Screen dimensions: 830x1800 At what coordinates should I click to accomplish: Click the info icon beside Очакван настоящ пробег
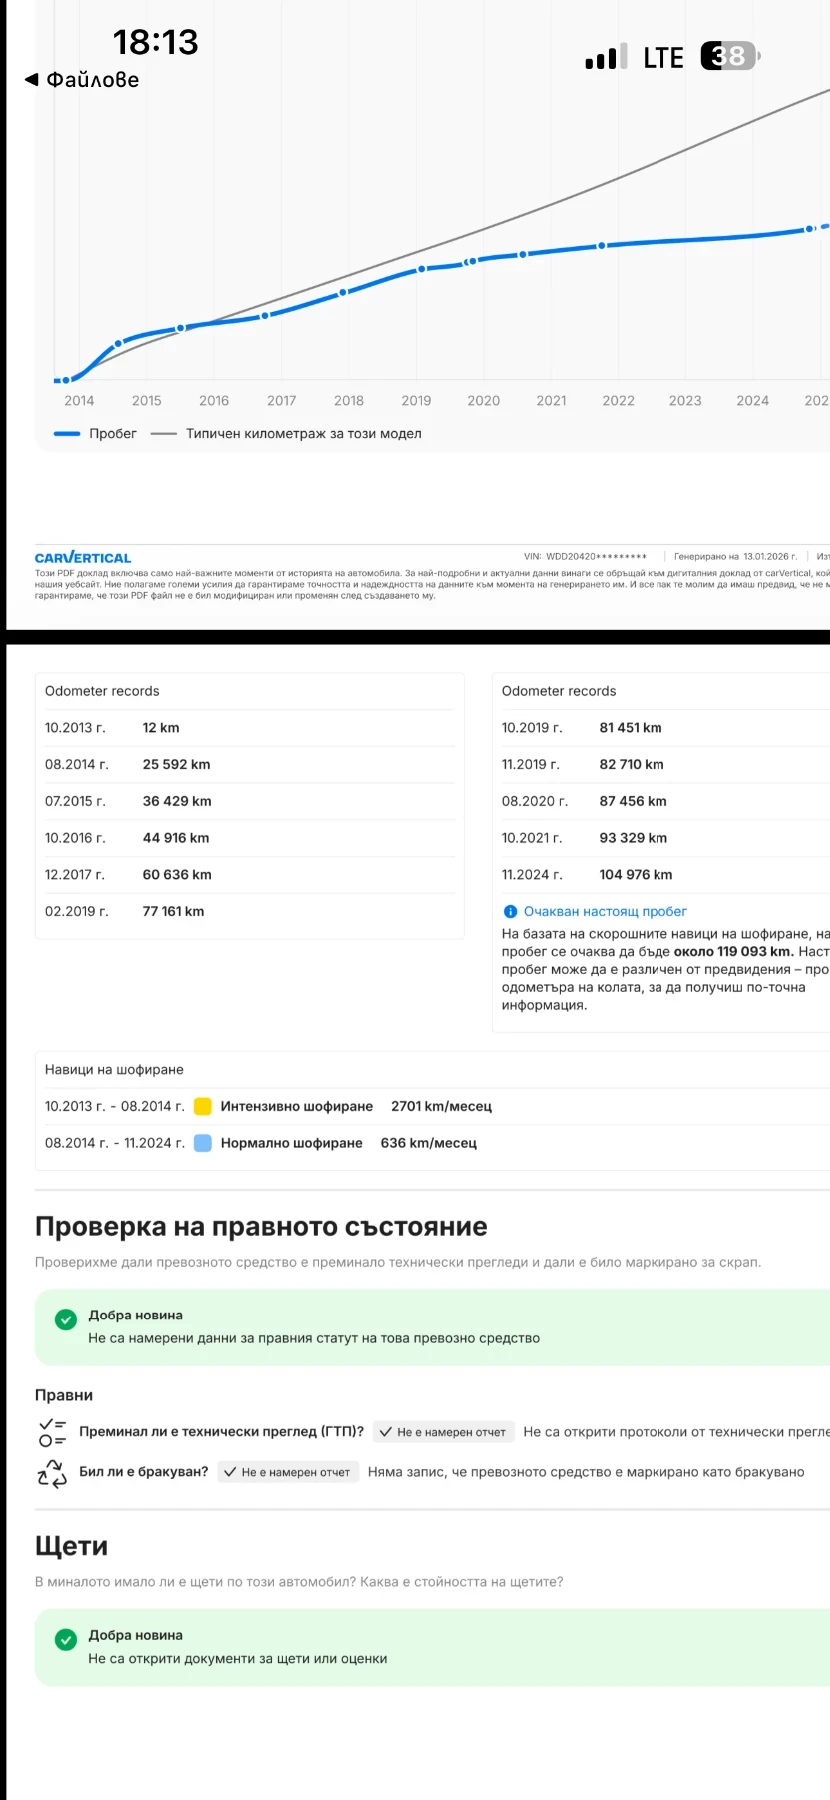pyautogui.click(x=510, y=911)
